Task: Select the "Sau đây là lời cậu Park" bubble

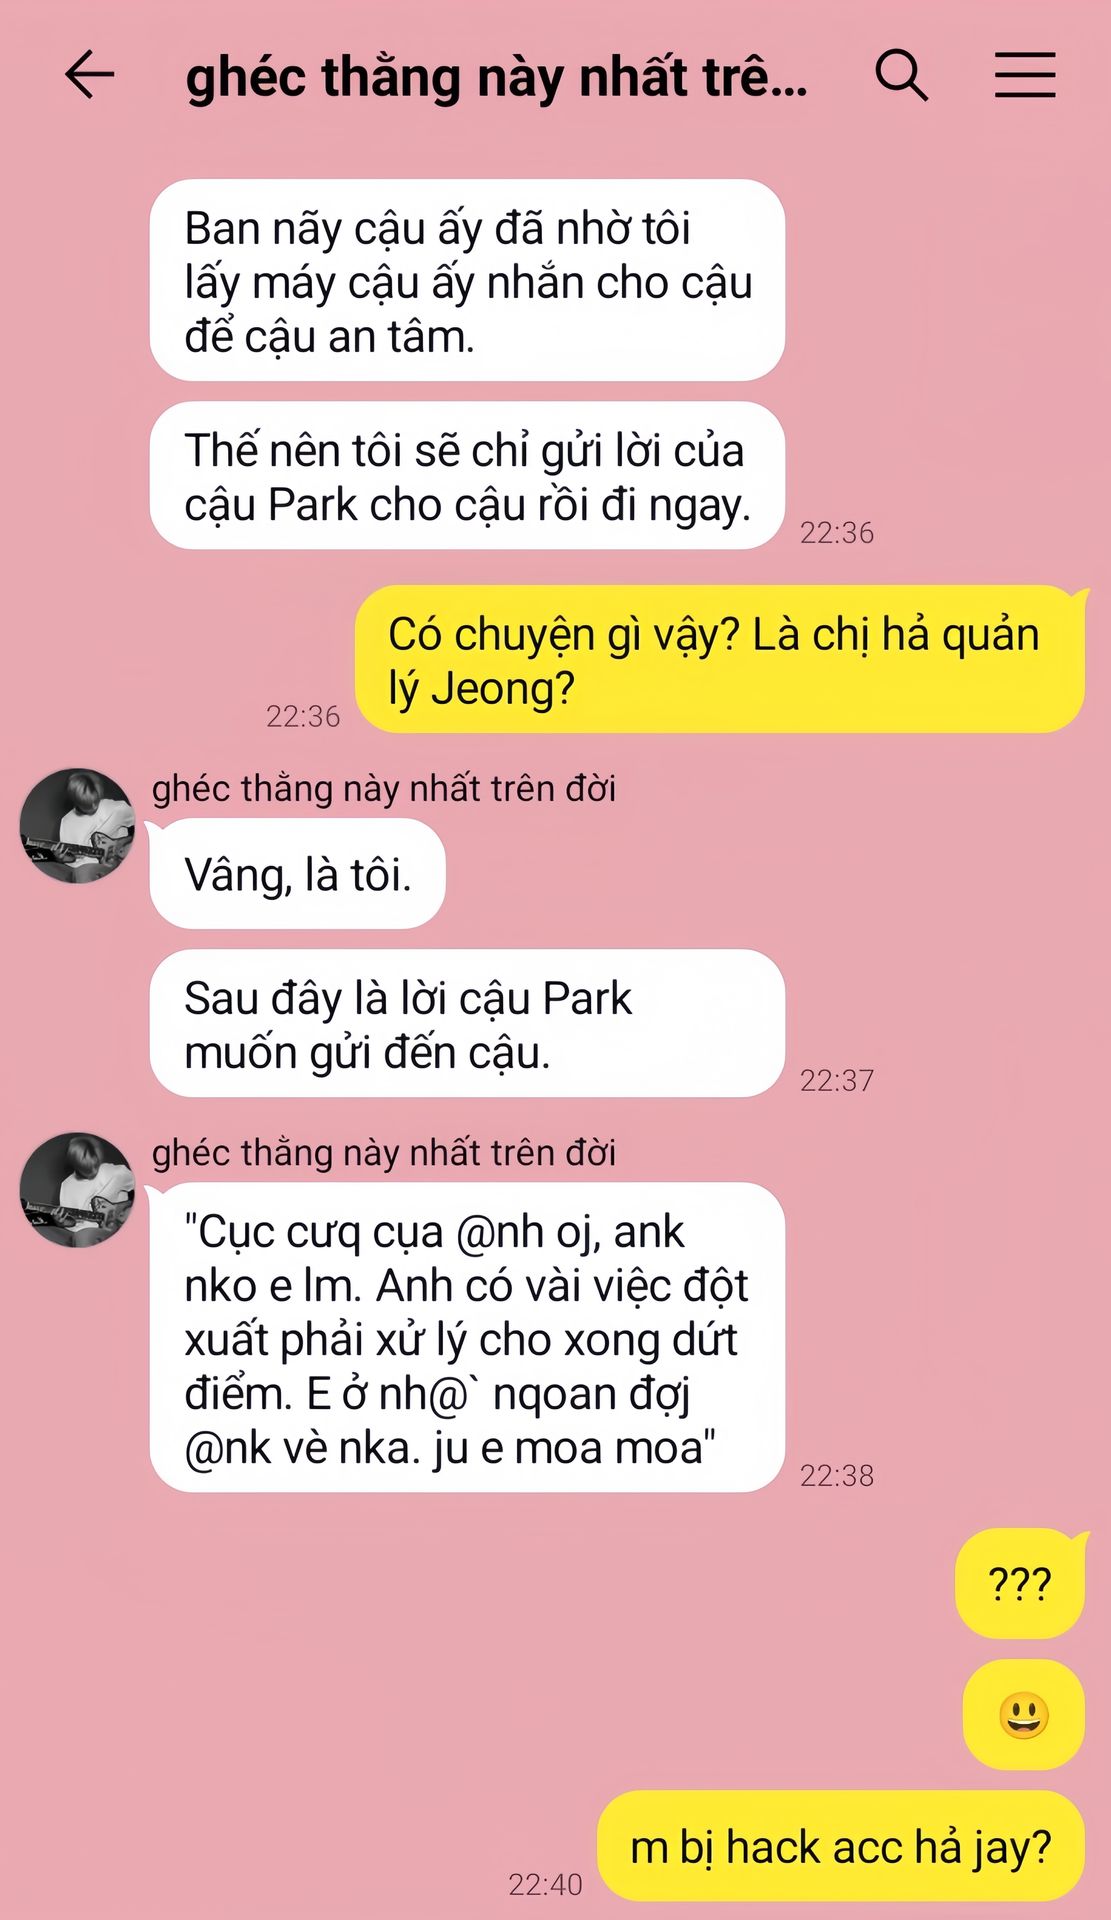Action: click(467, 1023)
